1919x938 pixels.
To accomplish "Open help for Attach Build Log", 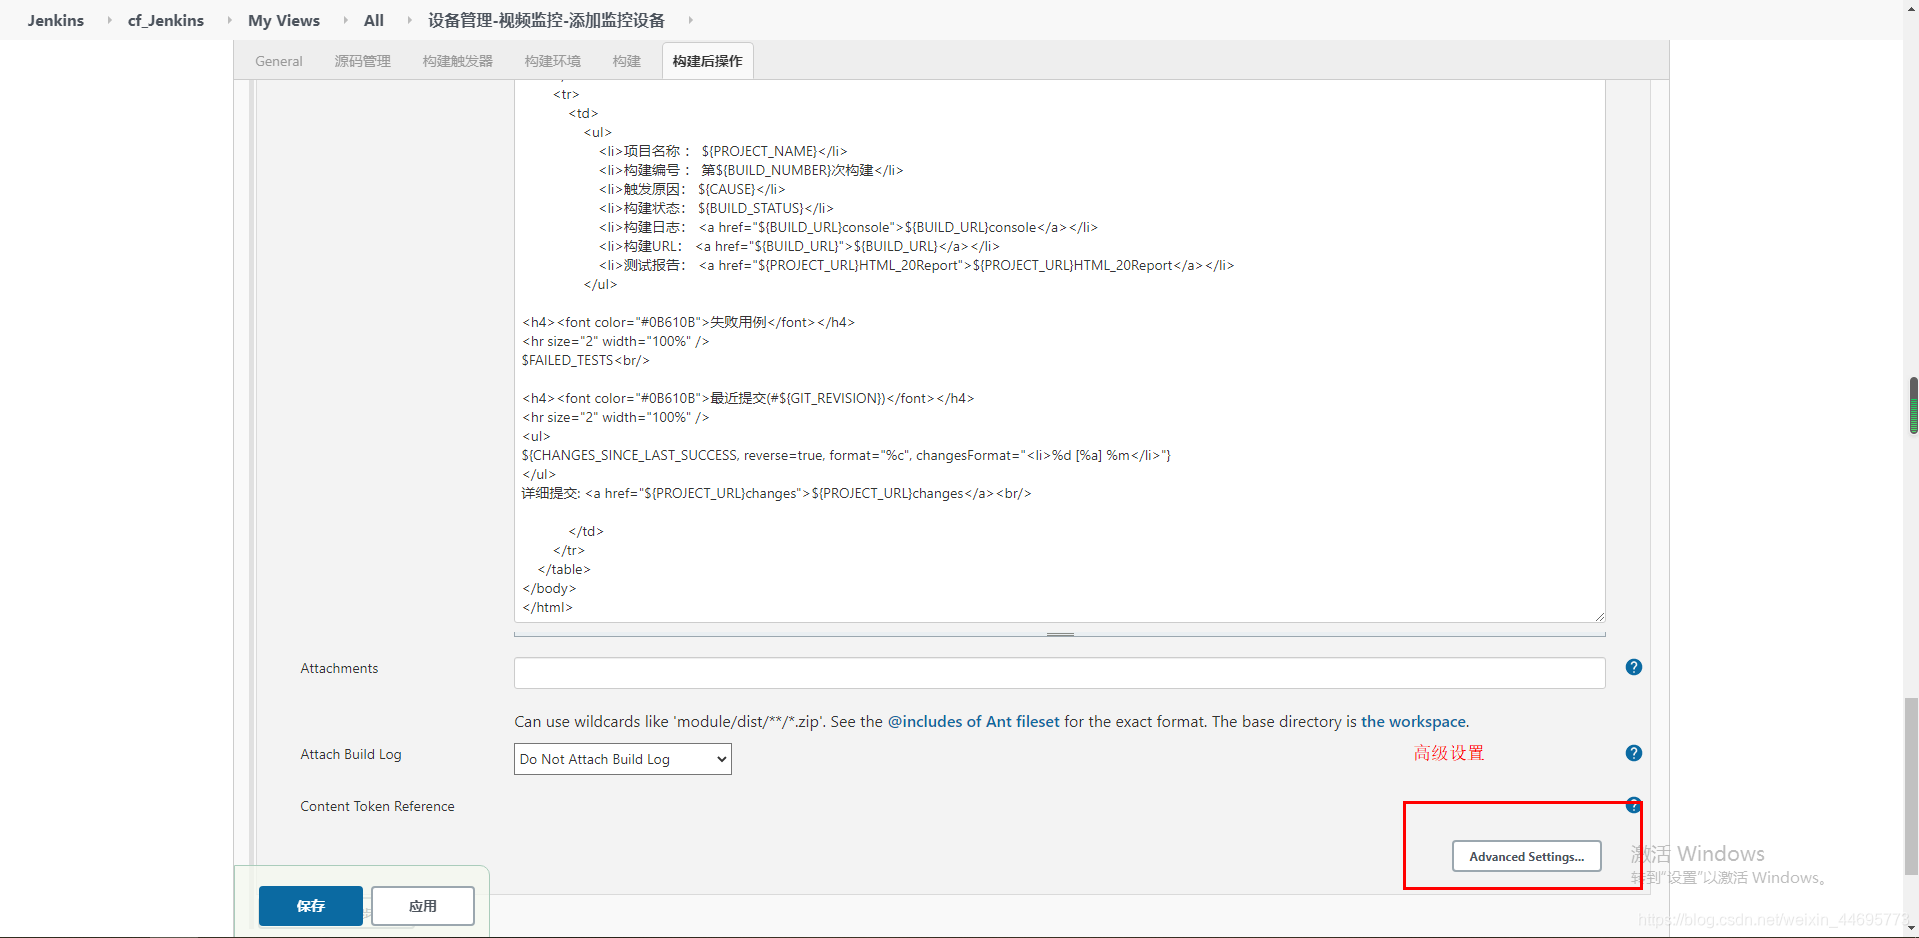I will pyautogui.click(x=1633, y=753).
